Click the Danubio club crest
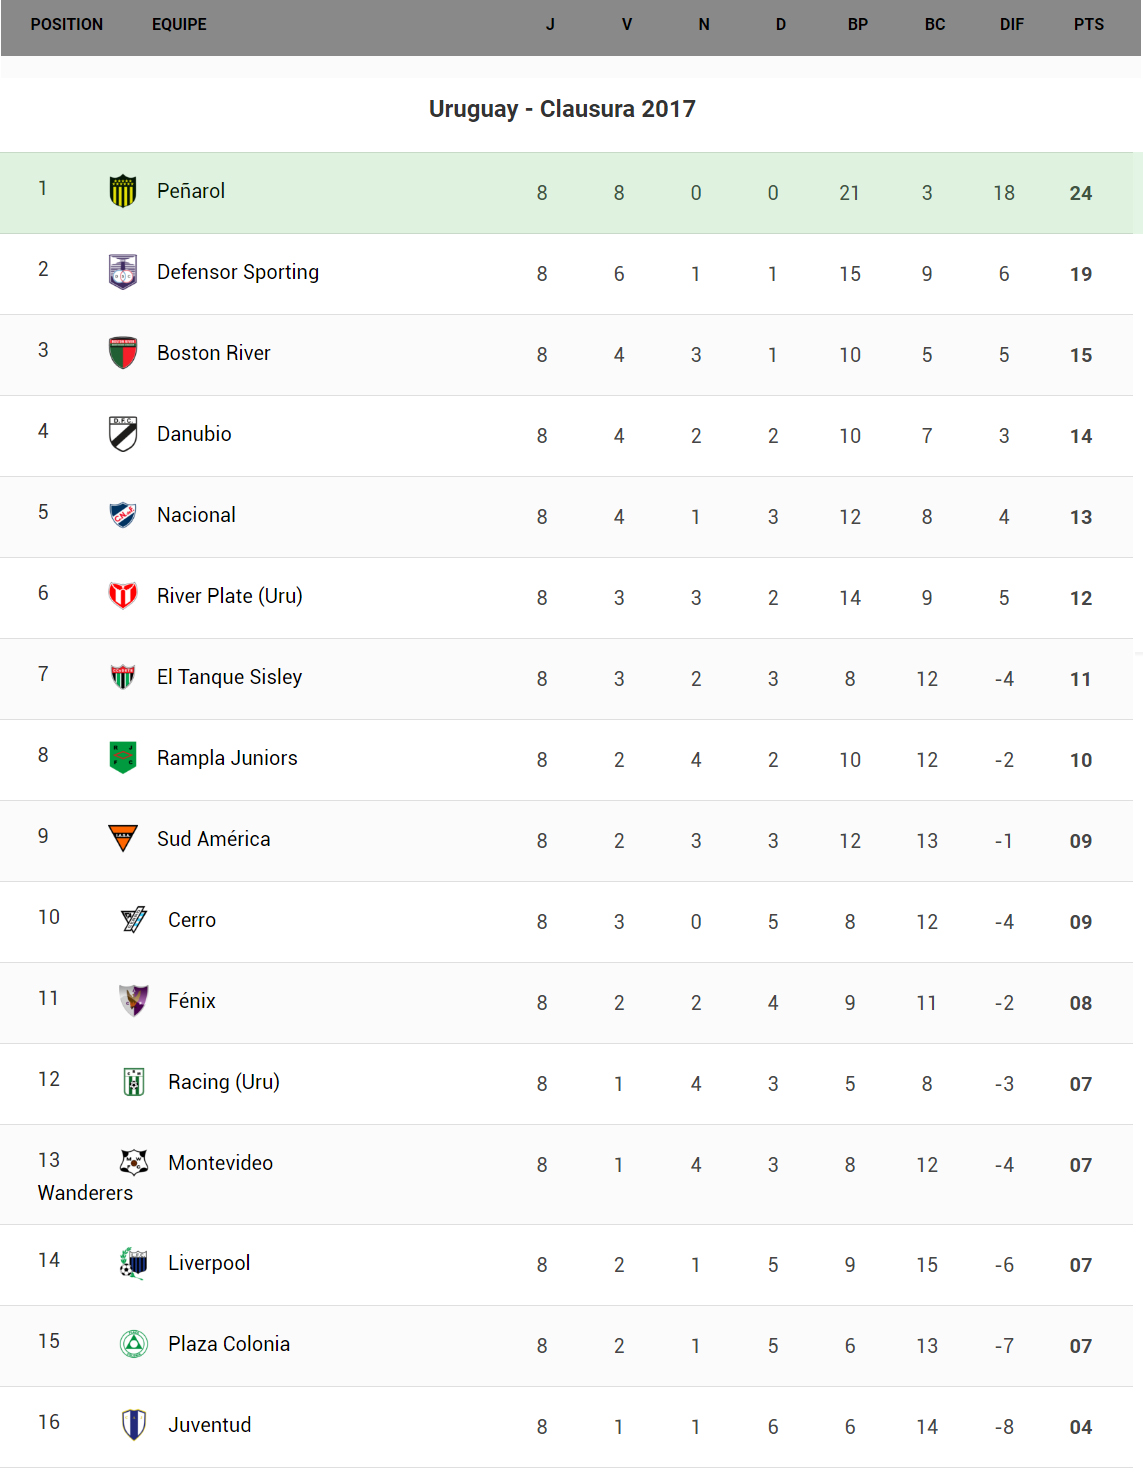The image size is (1143, 1472). pos(123,434)
